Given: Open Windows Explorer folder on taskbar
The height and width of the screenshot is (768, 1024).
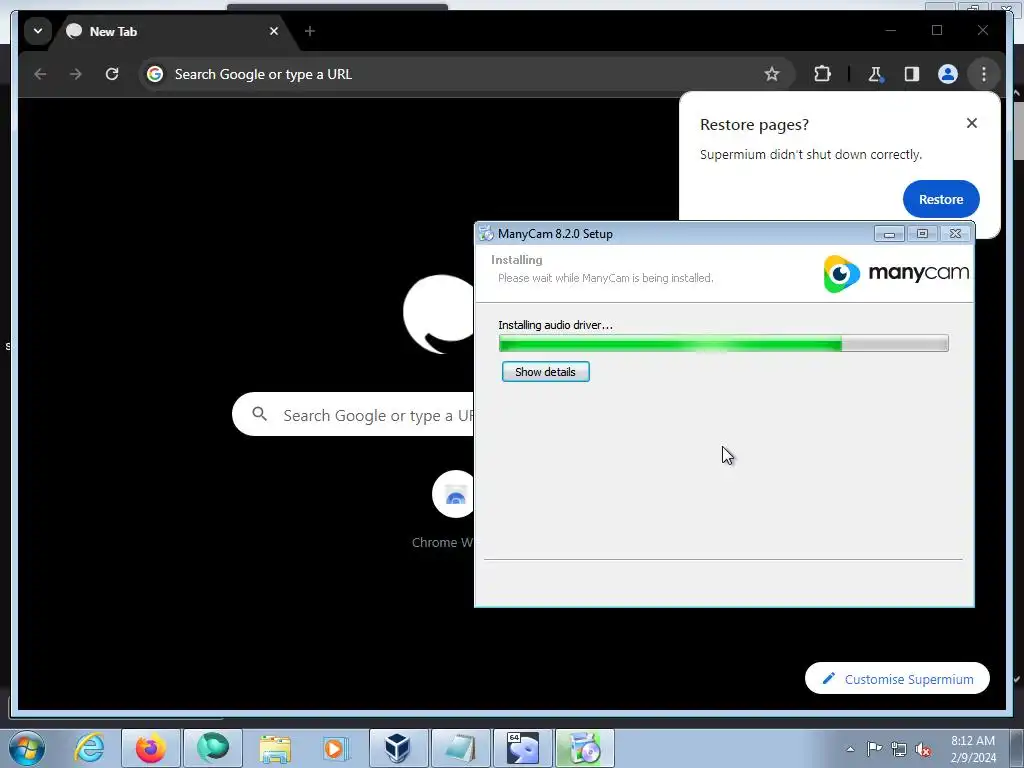Looking at the screenshot, I should tap(275, 748).
